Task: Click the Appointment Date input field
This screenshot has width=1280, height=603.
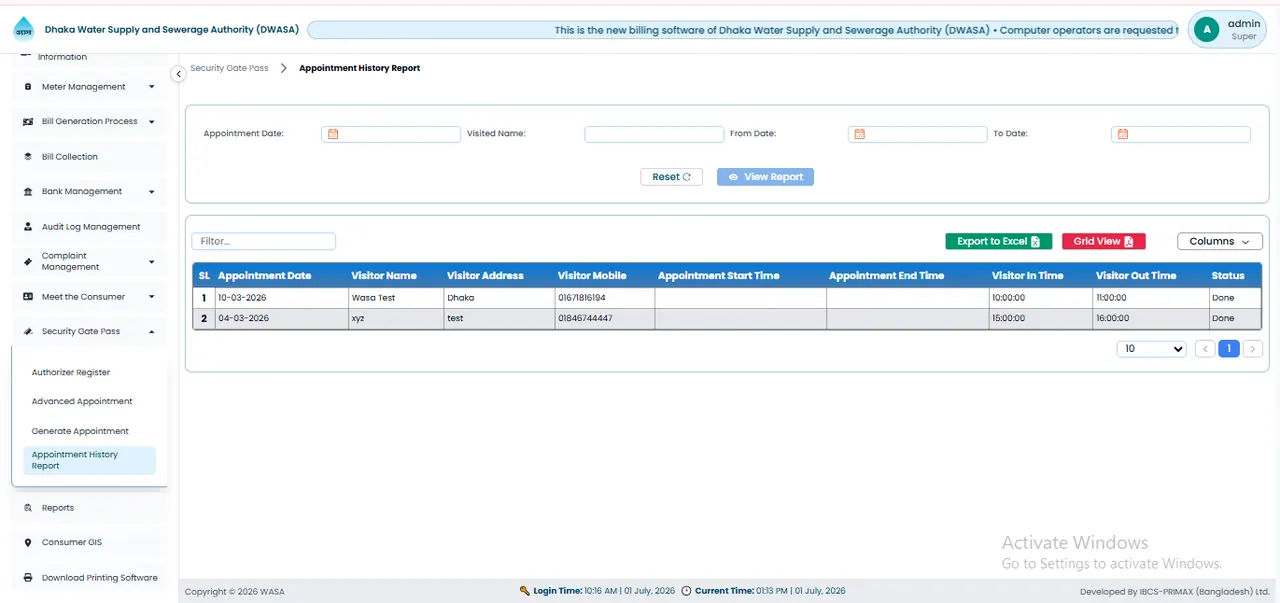Action: pyautogui.click(x=390, y=134)
